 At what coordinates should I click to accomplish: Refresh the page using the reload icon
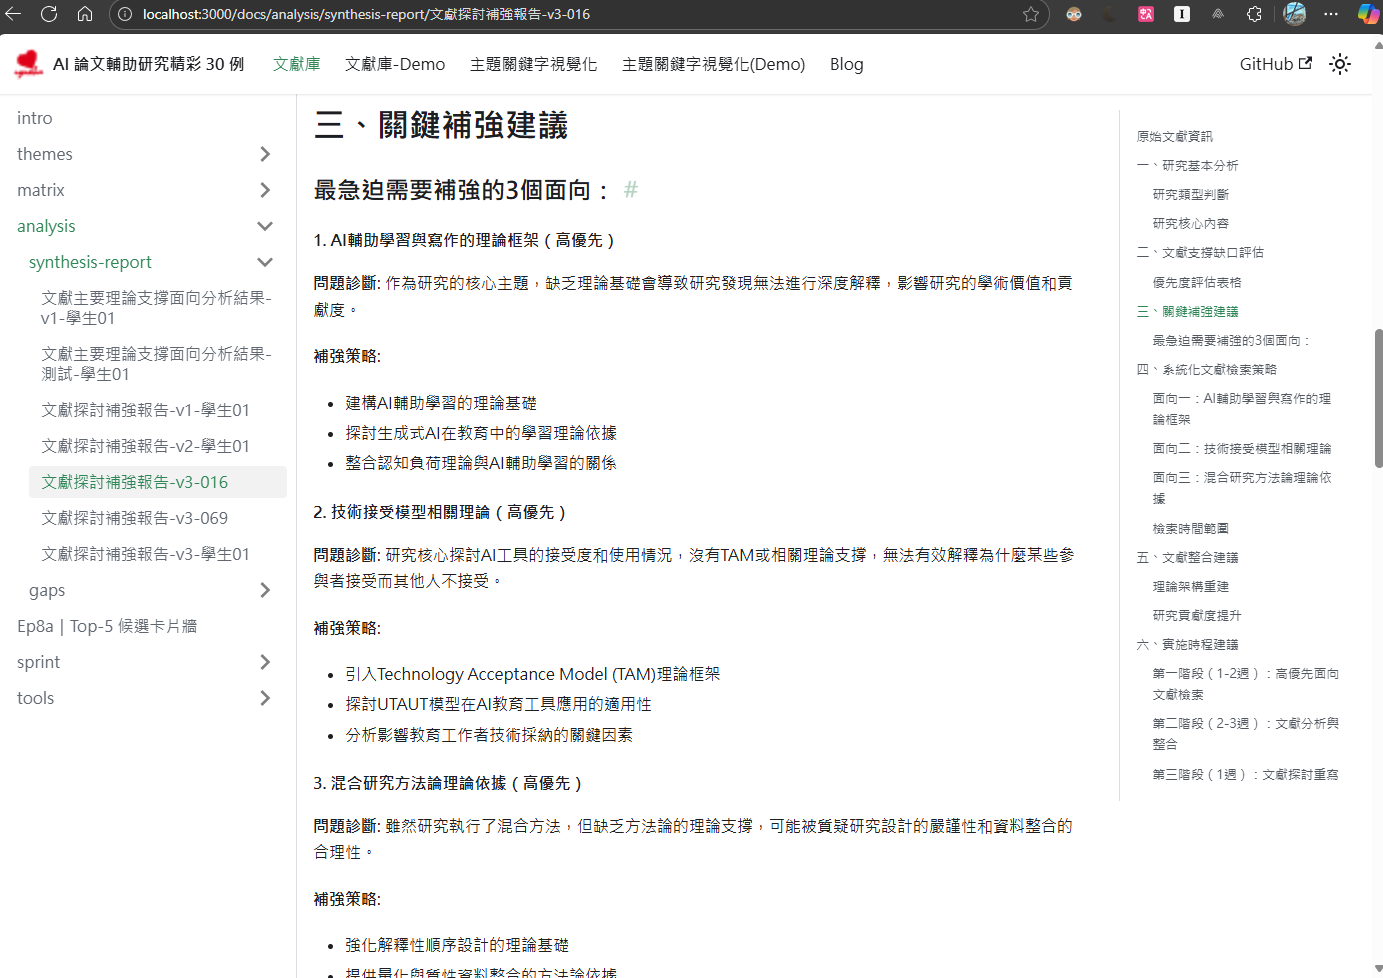pyautogui.click(x=49, y=14)
